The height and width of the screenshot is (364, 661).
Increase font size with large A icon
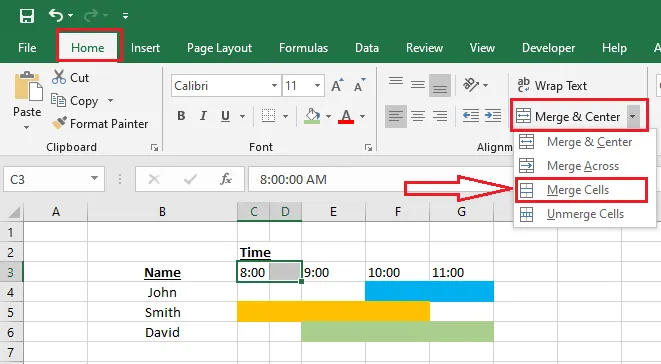coord(337,86)
